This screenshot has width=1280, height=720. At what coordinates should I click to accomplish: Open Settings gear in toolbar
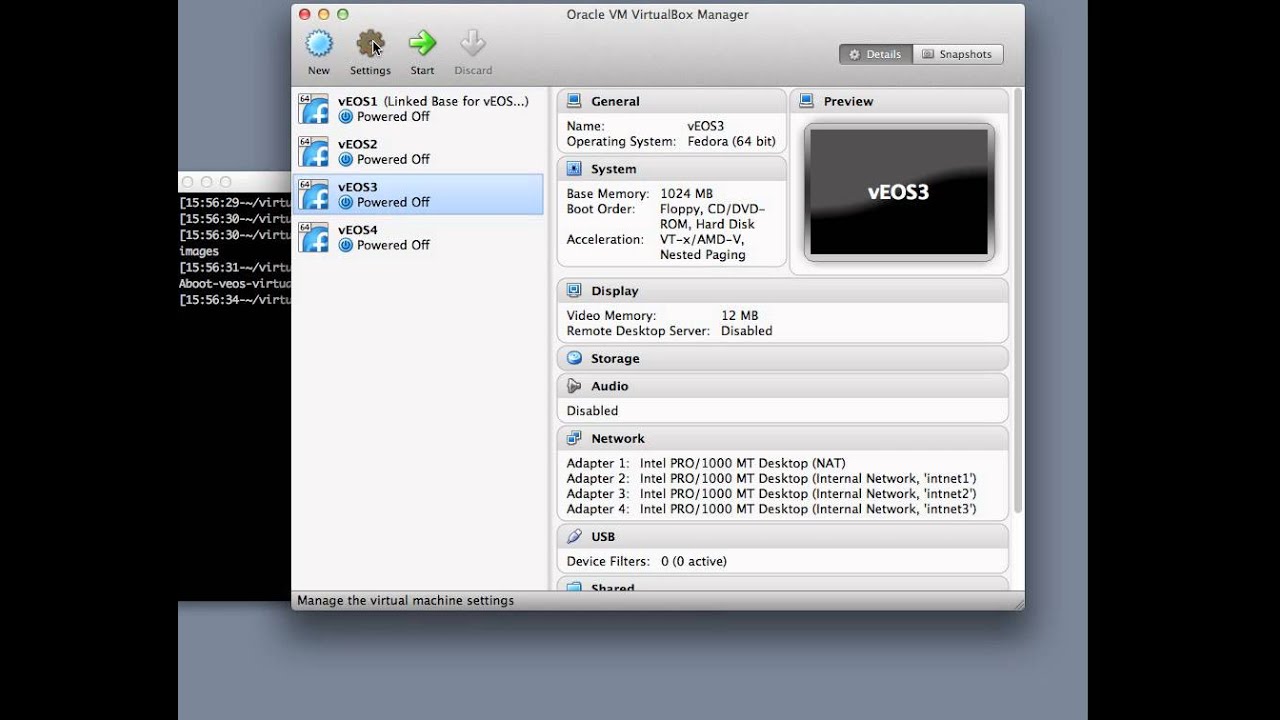(370, 43)
